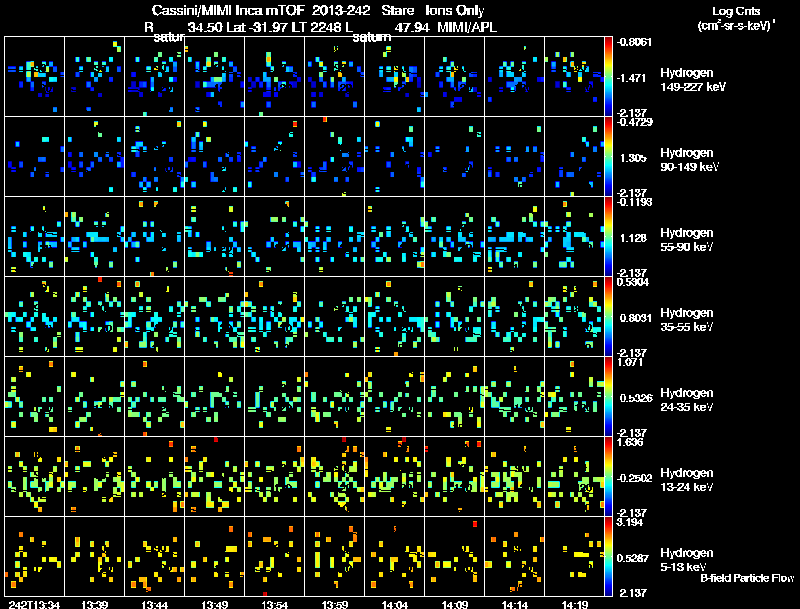Click the Hydrogen 90-149 keV color bar
The width and height of the screenshot is (800, 609).
point(608,157)
